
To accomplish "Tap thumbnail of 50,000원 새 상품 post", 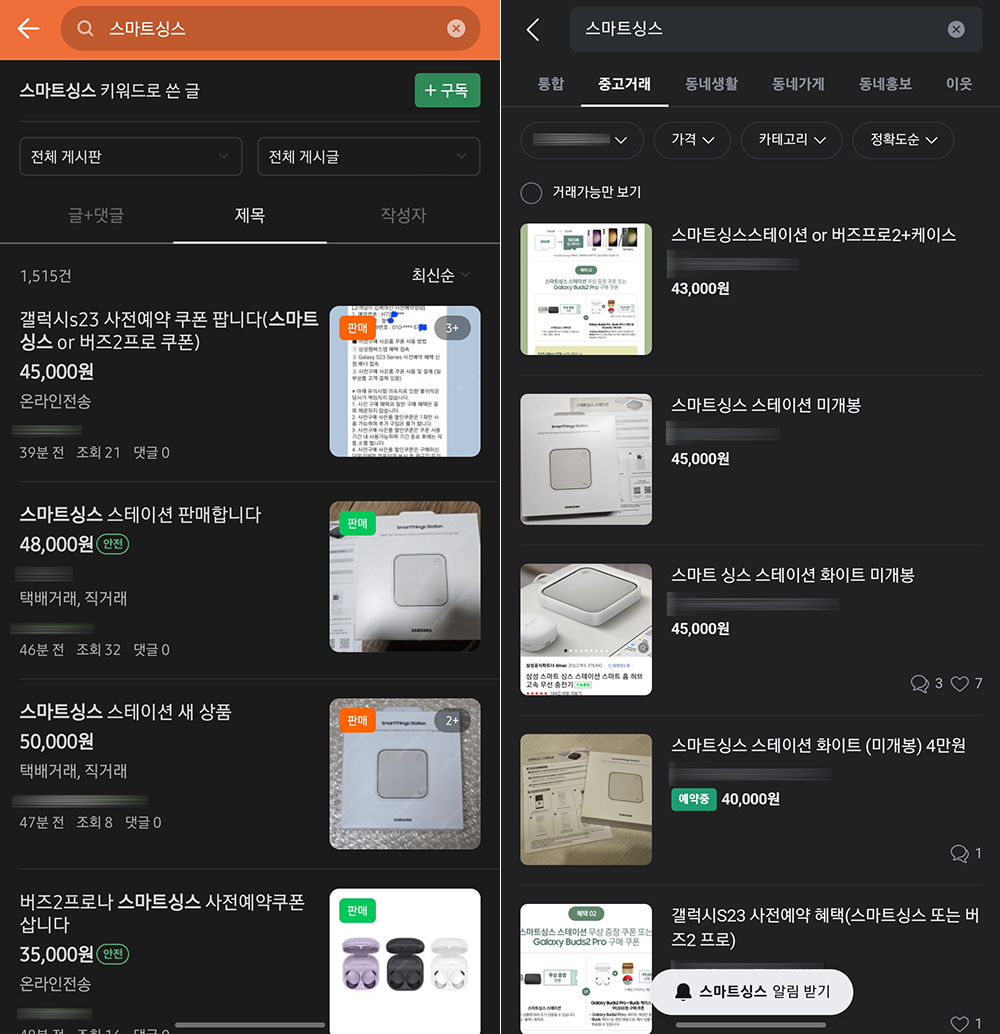I will [405, 774].
